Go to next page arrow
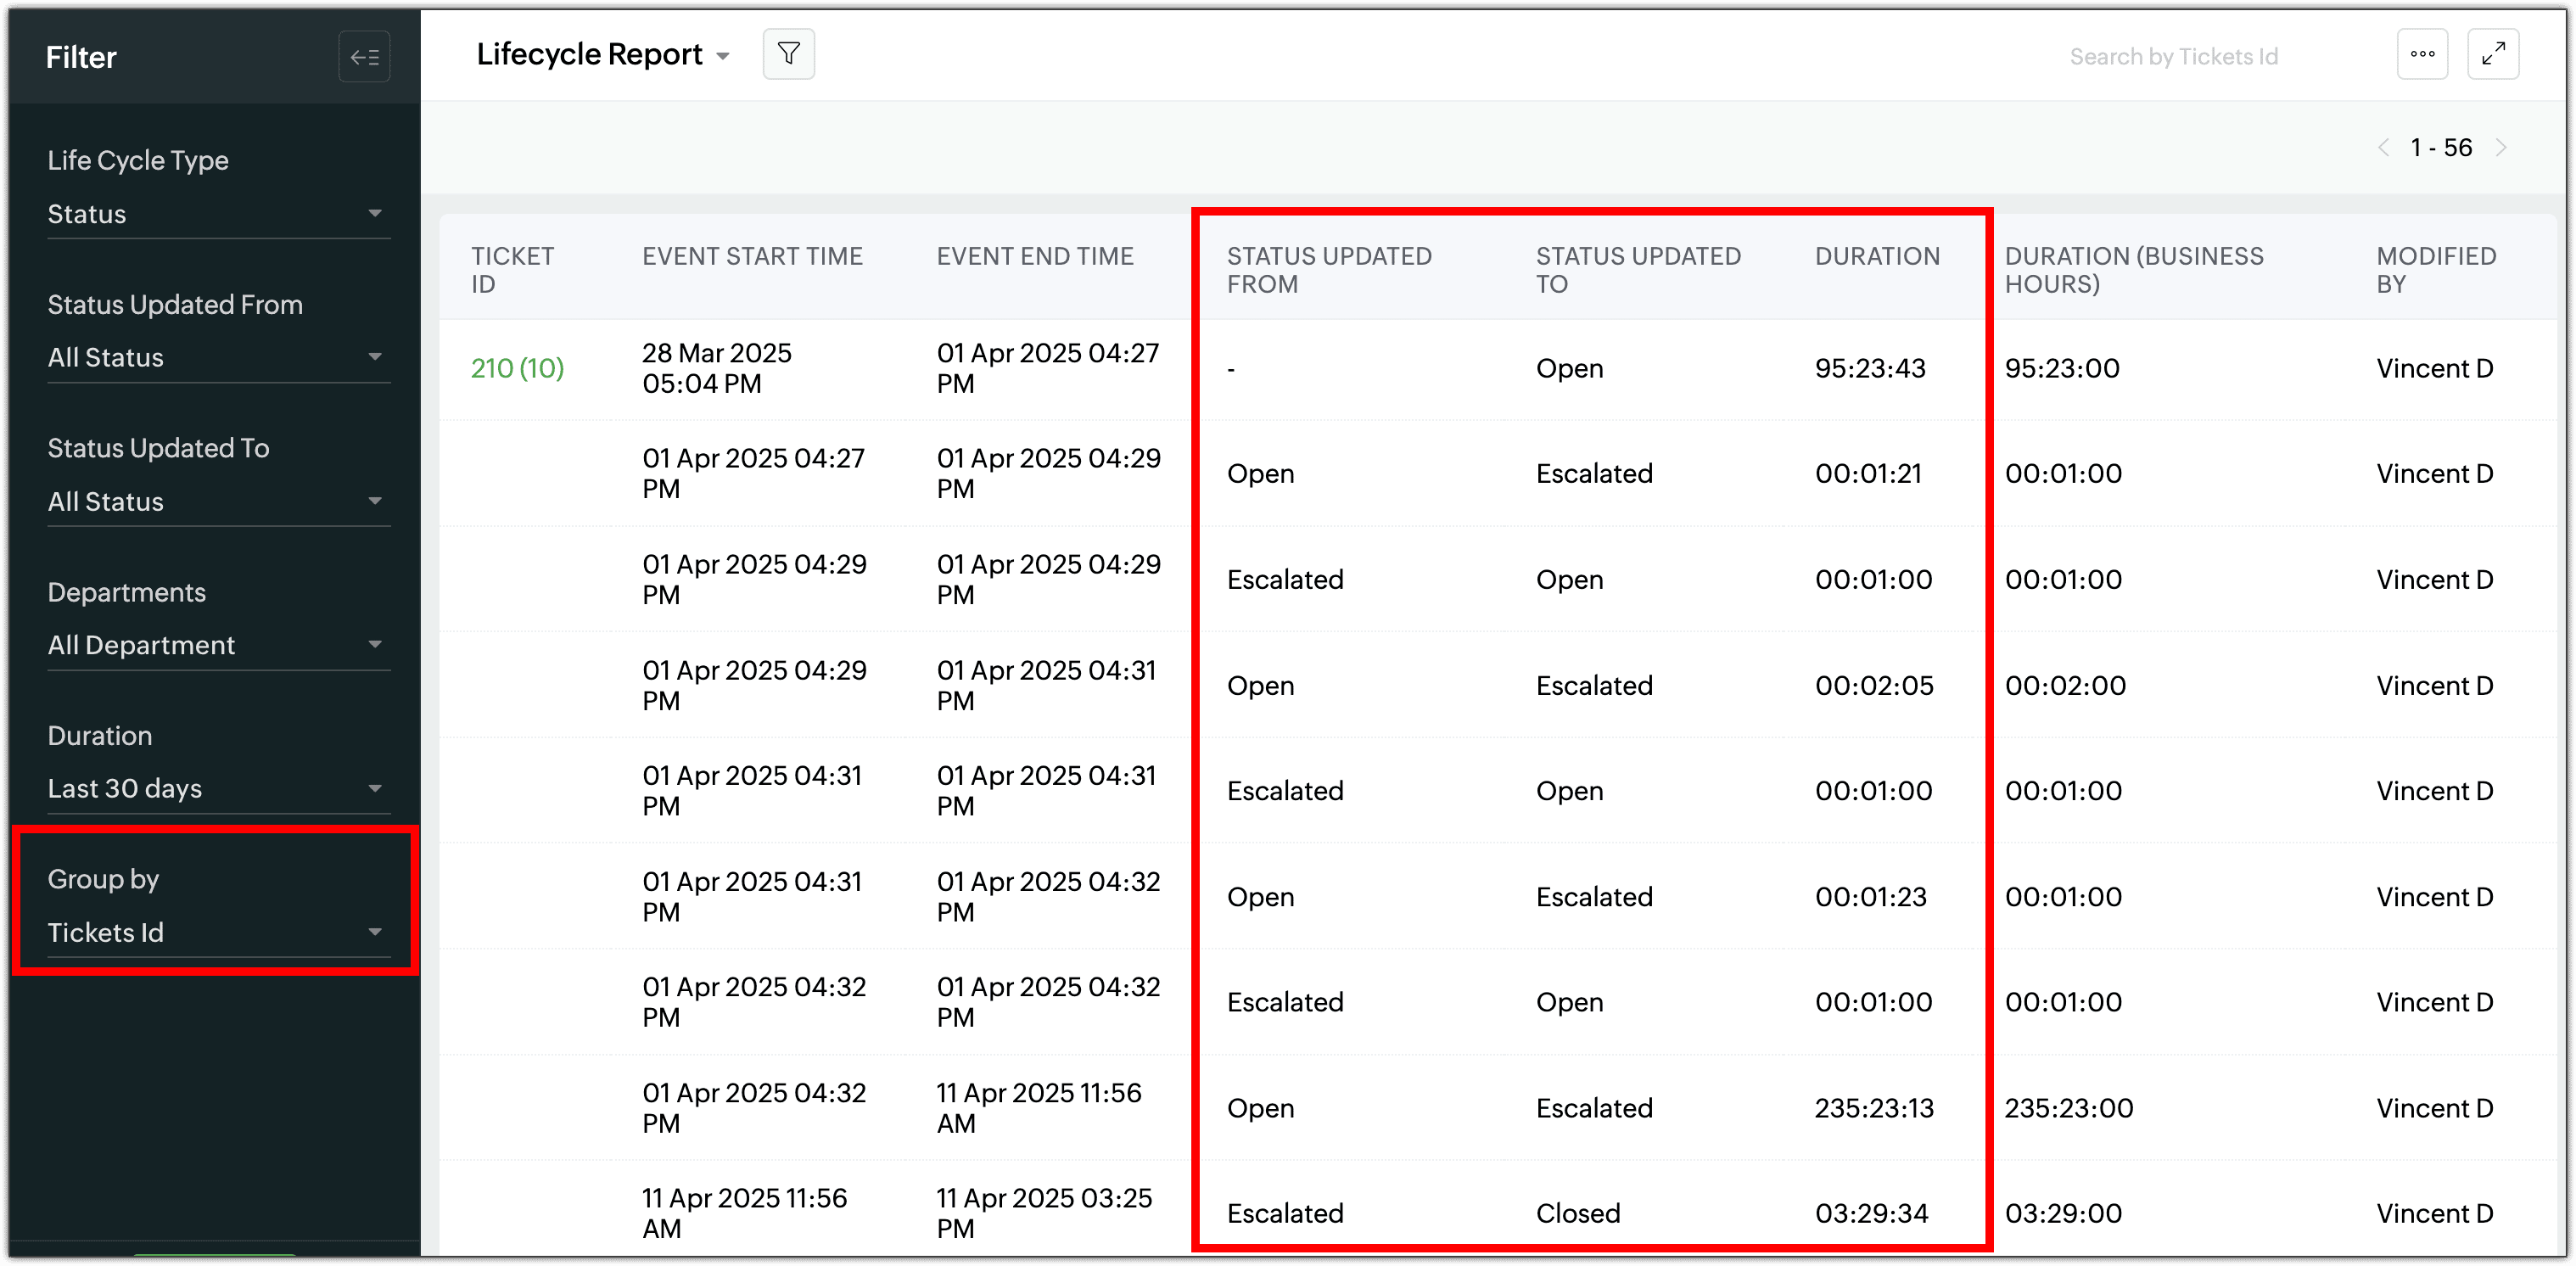 [2502, 148]
